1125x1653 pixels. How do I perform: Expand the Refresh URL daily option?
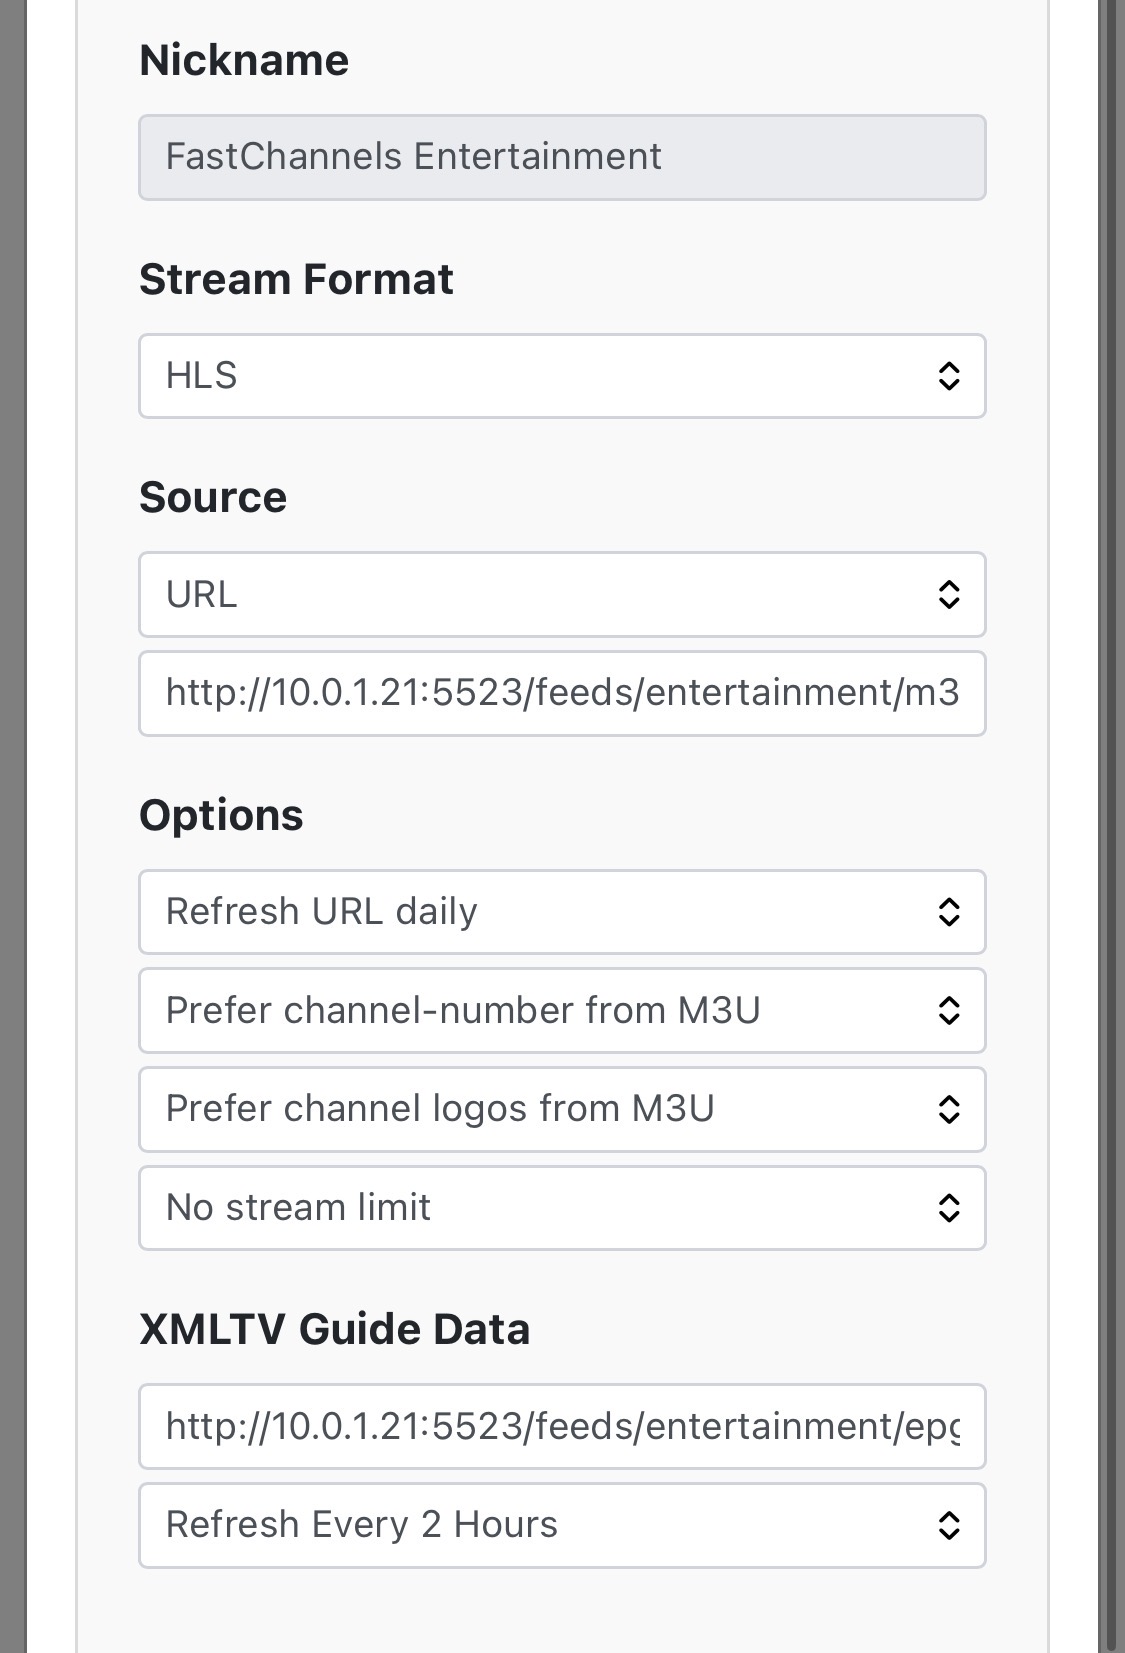pyautogui.click(x=540, y=912)
